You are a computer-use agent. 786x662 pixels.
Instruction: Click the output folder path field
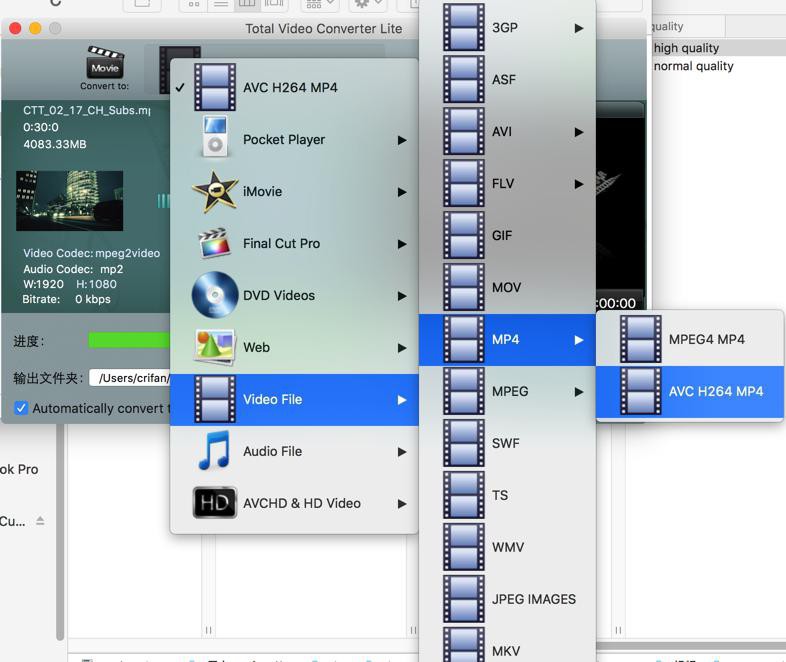(130, 378)
